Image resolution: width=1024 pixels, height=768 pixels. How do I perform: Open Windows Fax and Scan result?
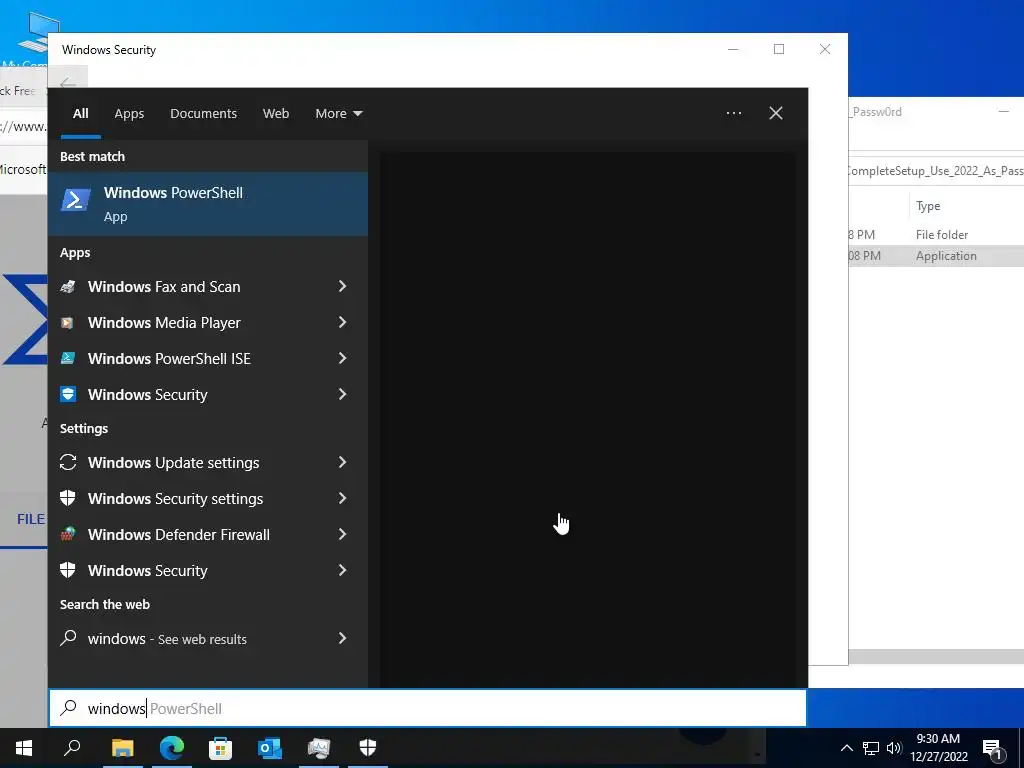(208, 287)
